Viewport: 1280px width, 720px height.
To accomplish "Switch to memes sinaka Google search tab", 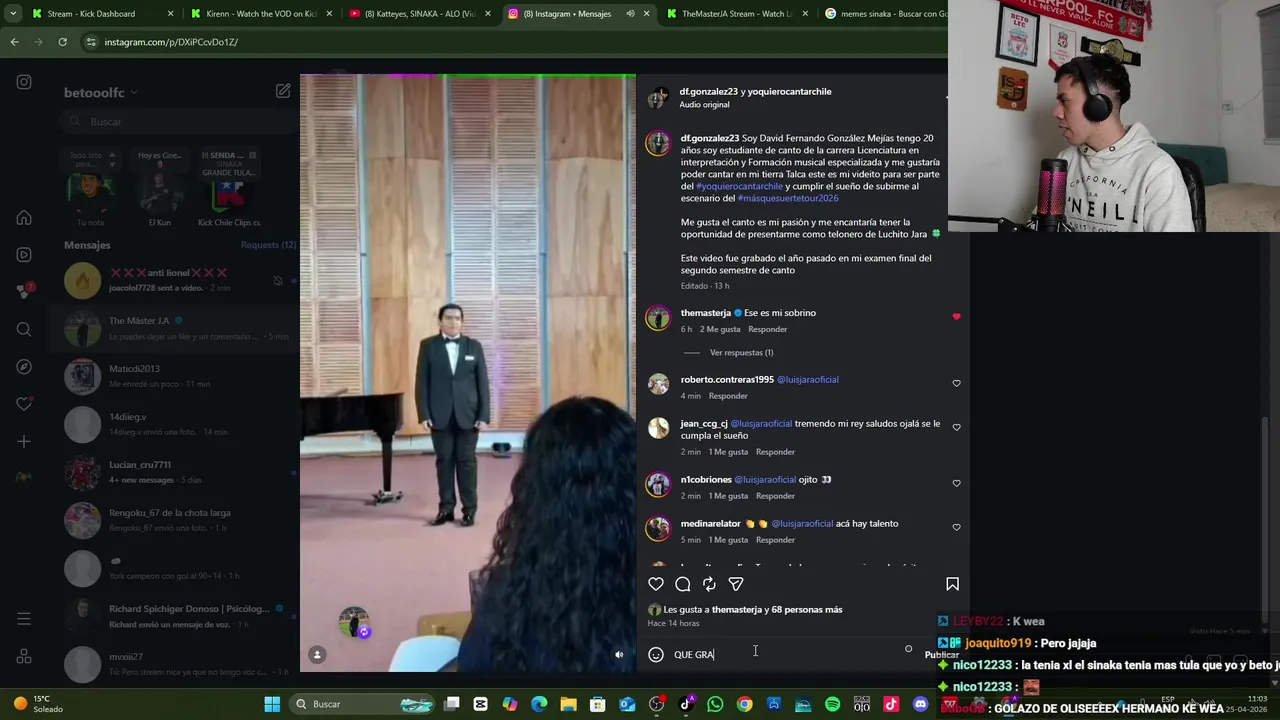I will pos(884,14).
